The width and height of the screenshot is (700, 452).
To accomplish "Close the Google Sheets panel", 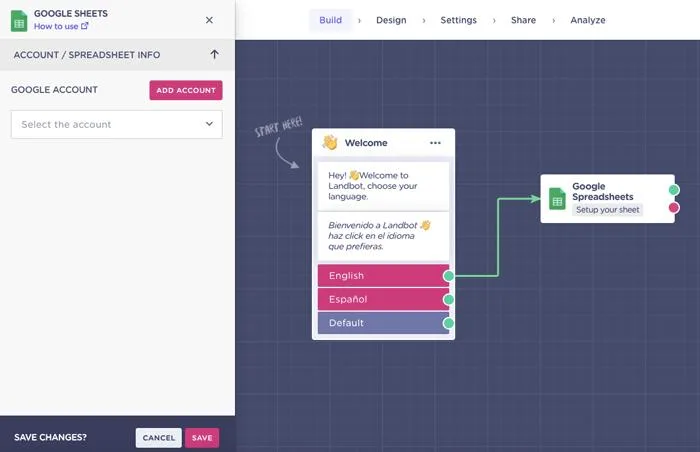I will coord(209,20).
